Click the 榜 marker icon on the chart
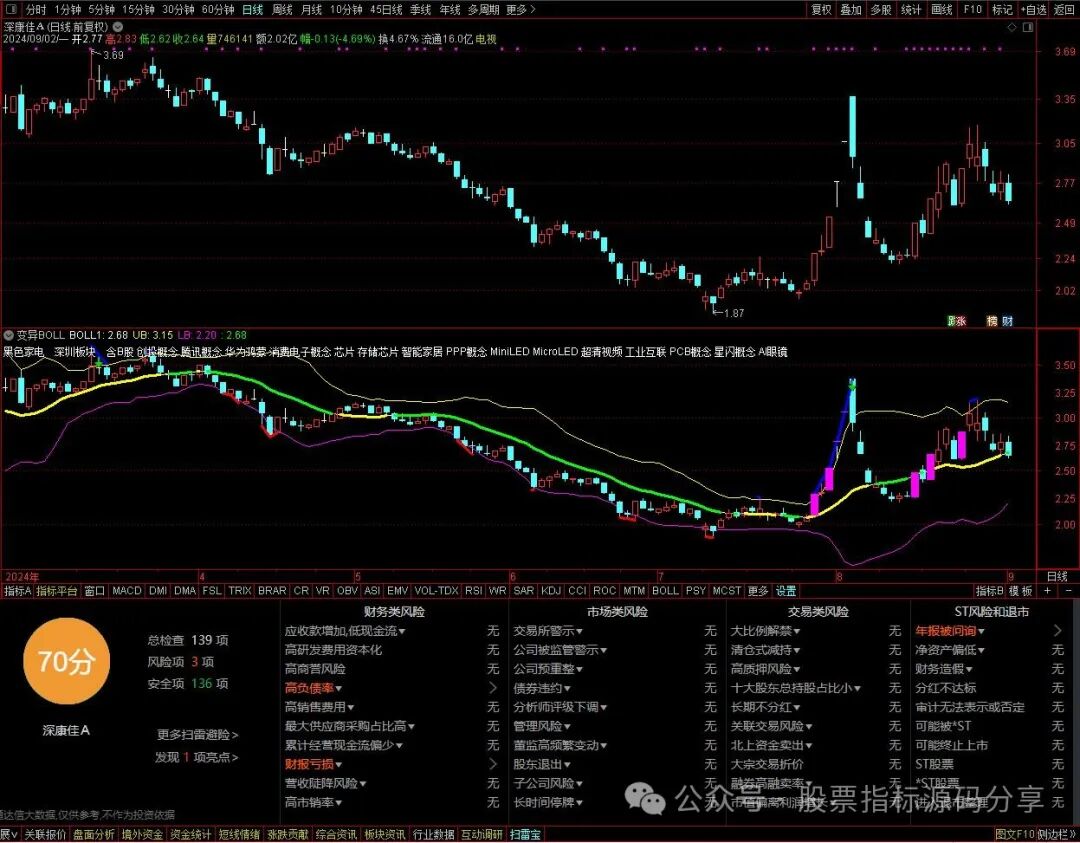The width and height of the screenshot is (1080, 843). point(992,321)
